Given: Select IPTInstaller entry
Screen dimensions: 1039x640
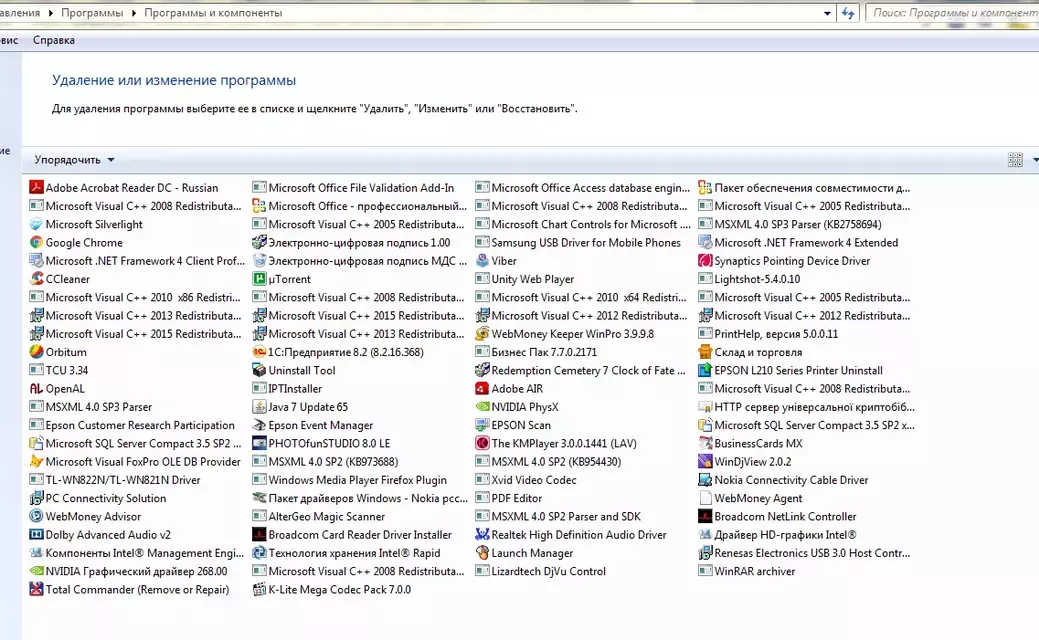Looking at the screenshot, I should tap(288, 388).
